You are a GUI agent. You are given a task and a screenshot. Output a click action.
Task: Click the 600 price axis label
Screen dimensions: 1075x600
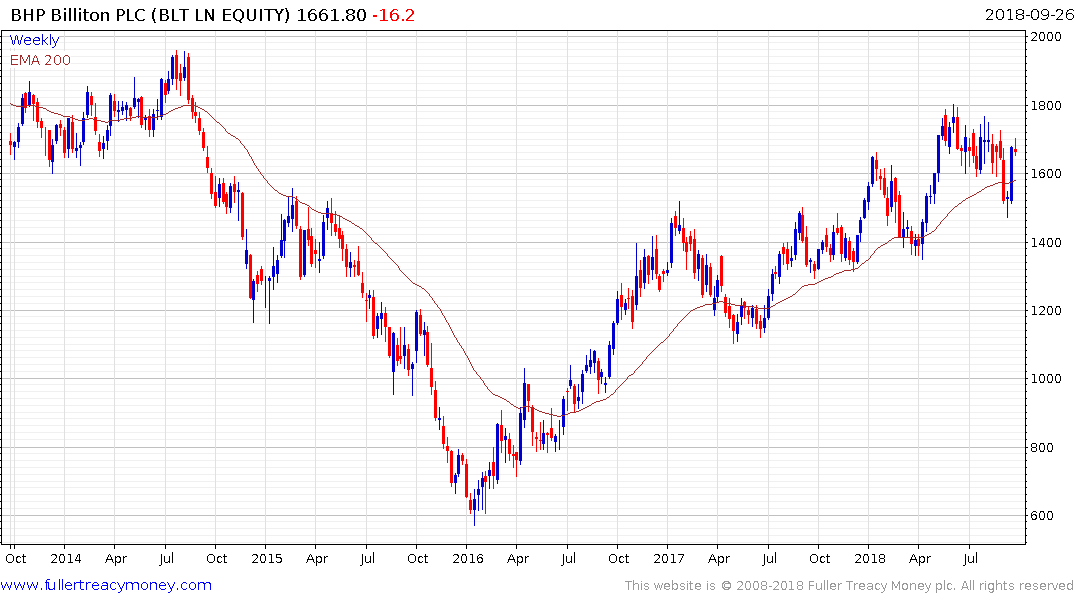point(1042,516)
